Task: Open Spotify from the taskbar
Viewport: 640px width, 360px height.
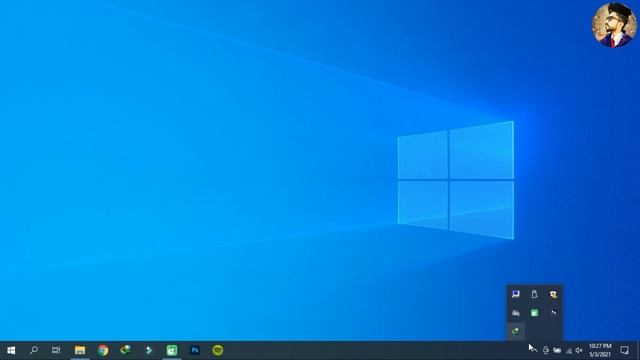Action: pos(218,350)
